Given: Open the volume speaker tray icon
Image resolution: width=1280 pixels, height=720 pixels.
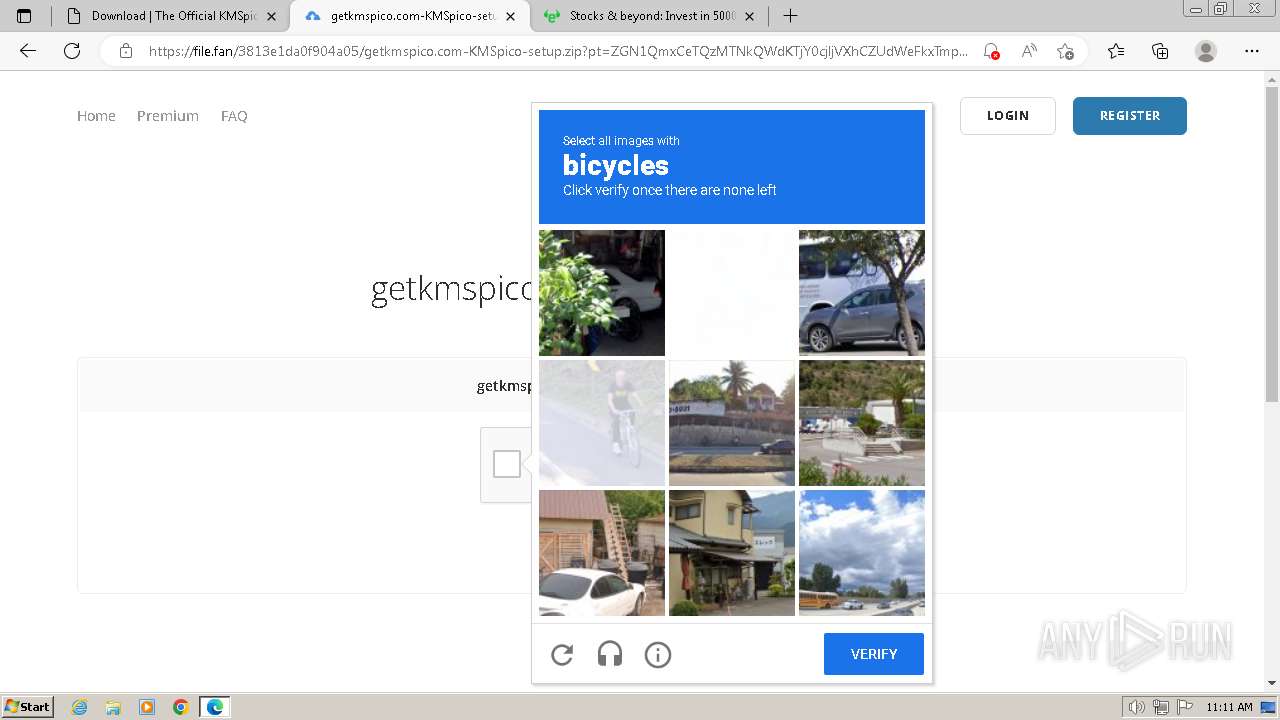Looking at the screenshot, I should click(x=1137, y=707).
